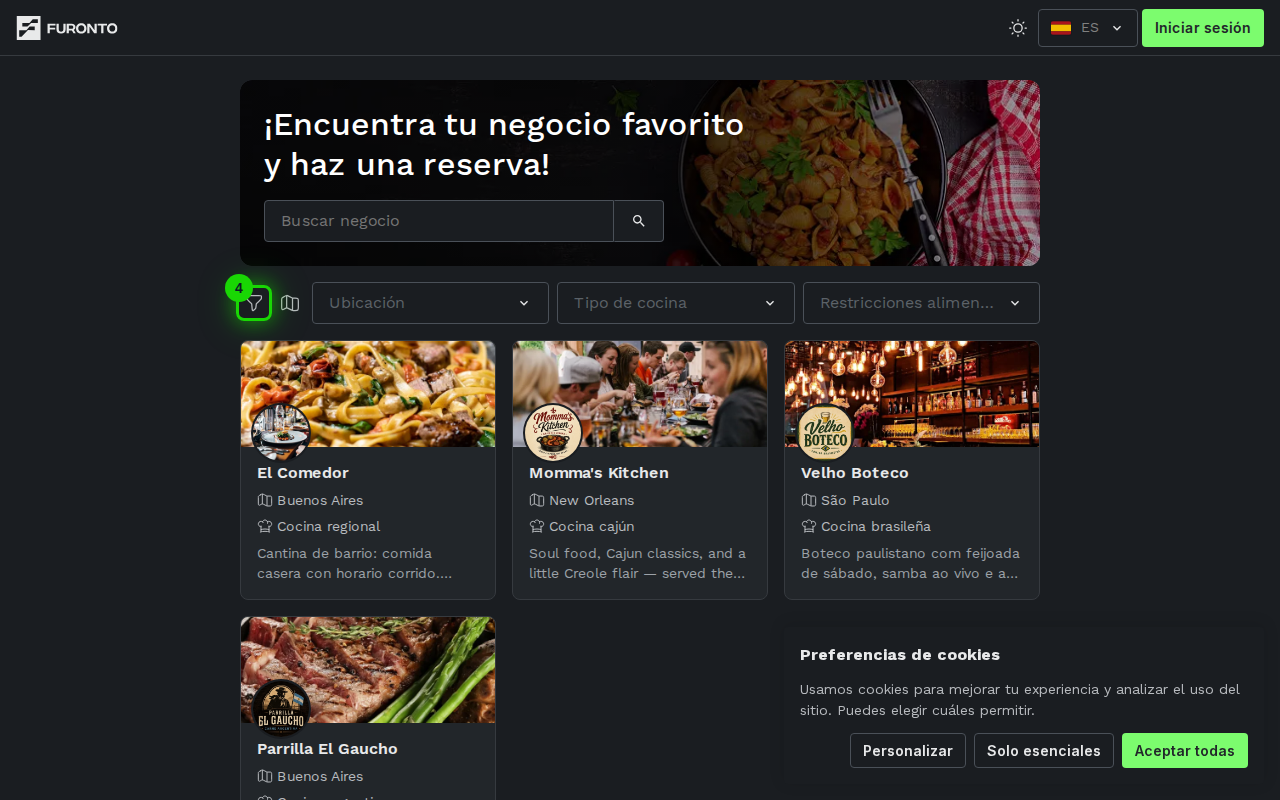Click the map icon beside New Orleans
This screenshot has height=800, width=1280.
pyautogui.click(x=537, y=500)
